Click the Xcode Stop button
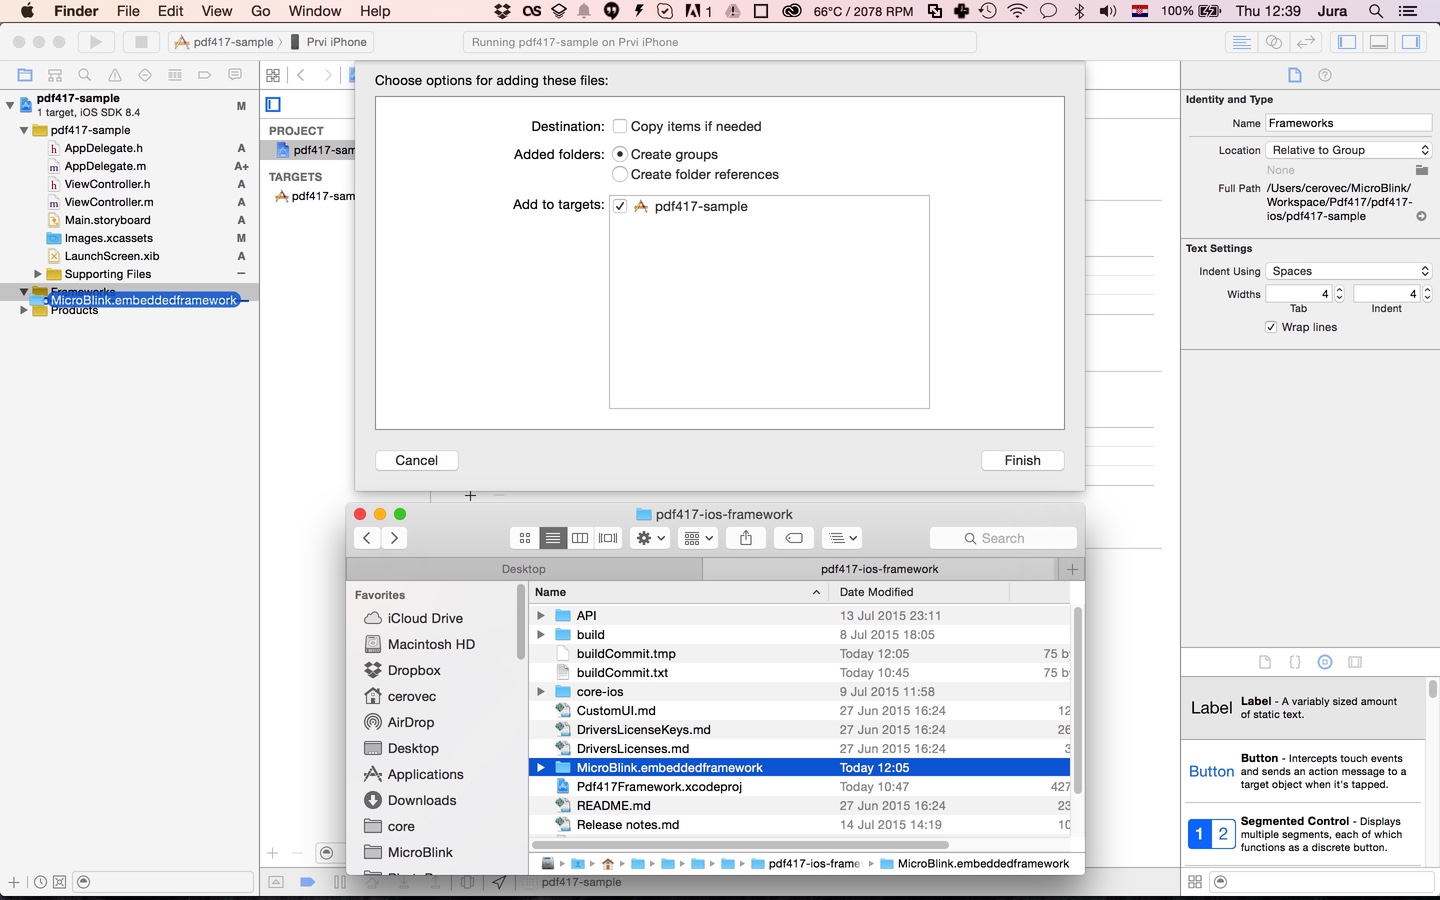Screen dimensions: 1440x900 tap(141, 42)
